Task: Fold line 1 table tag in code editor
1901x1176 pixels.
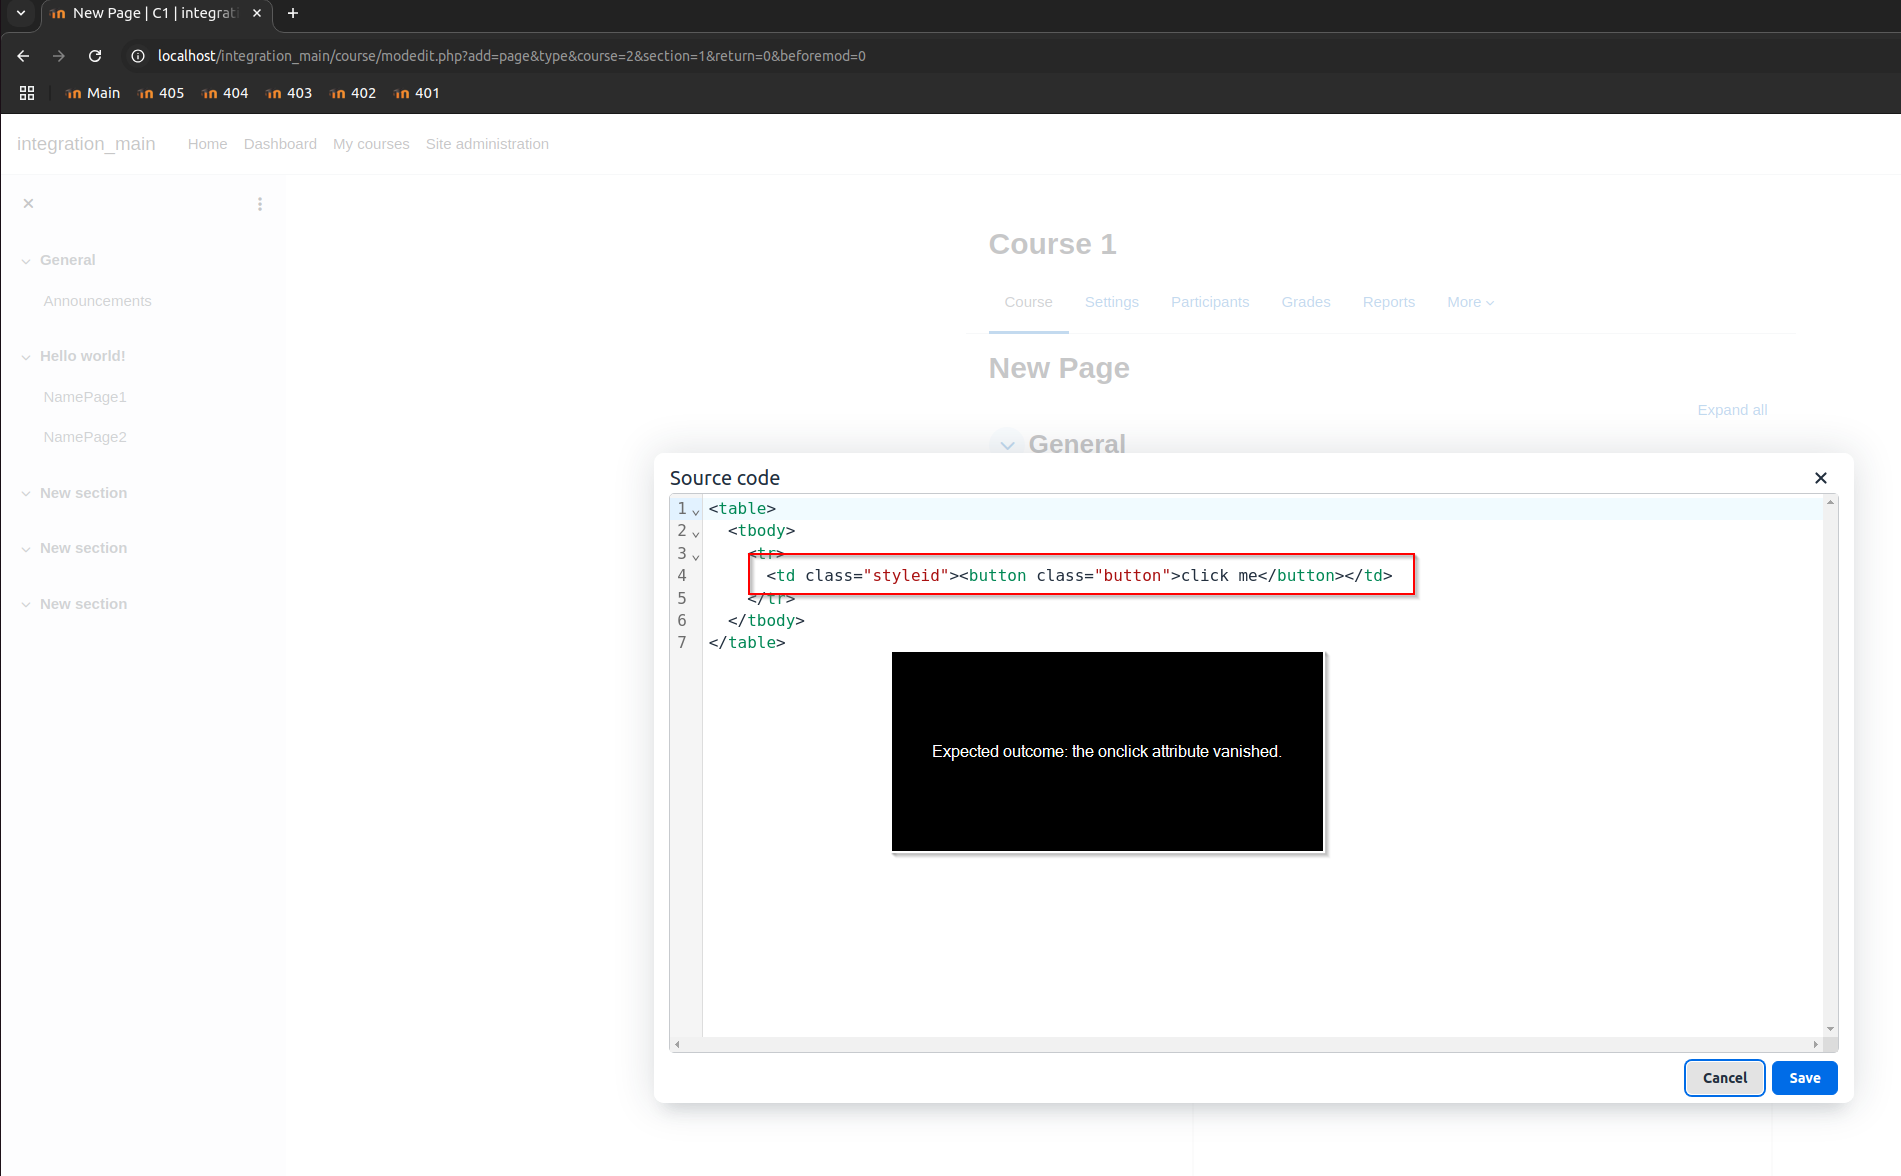Action: (696, 510)
